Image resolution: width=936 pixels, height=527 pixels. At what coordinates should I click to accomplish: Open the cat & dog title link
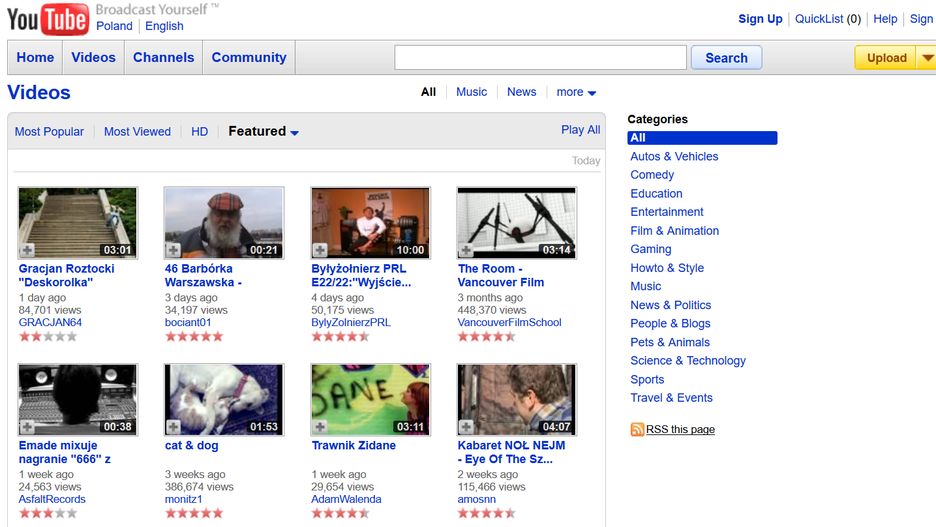pos(192,445)
